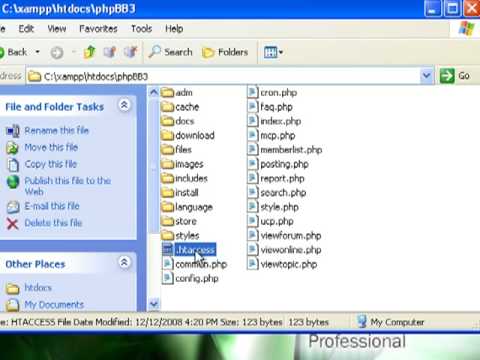The width and height of the screenshot is (480, 360).
Task: Open the Views dropdown button
Action: pyautogui.click(x=273, y=52)
